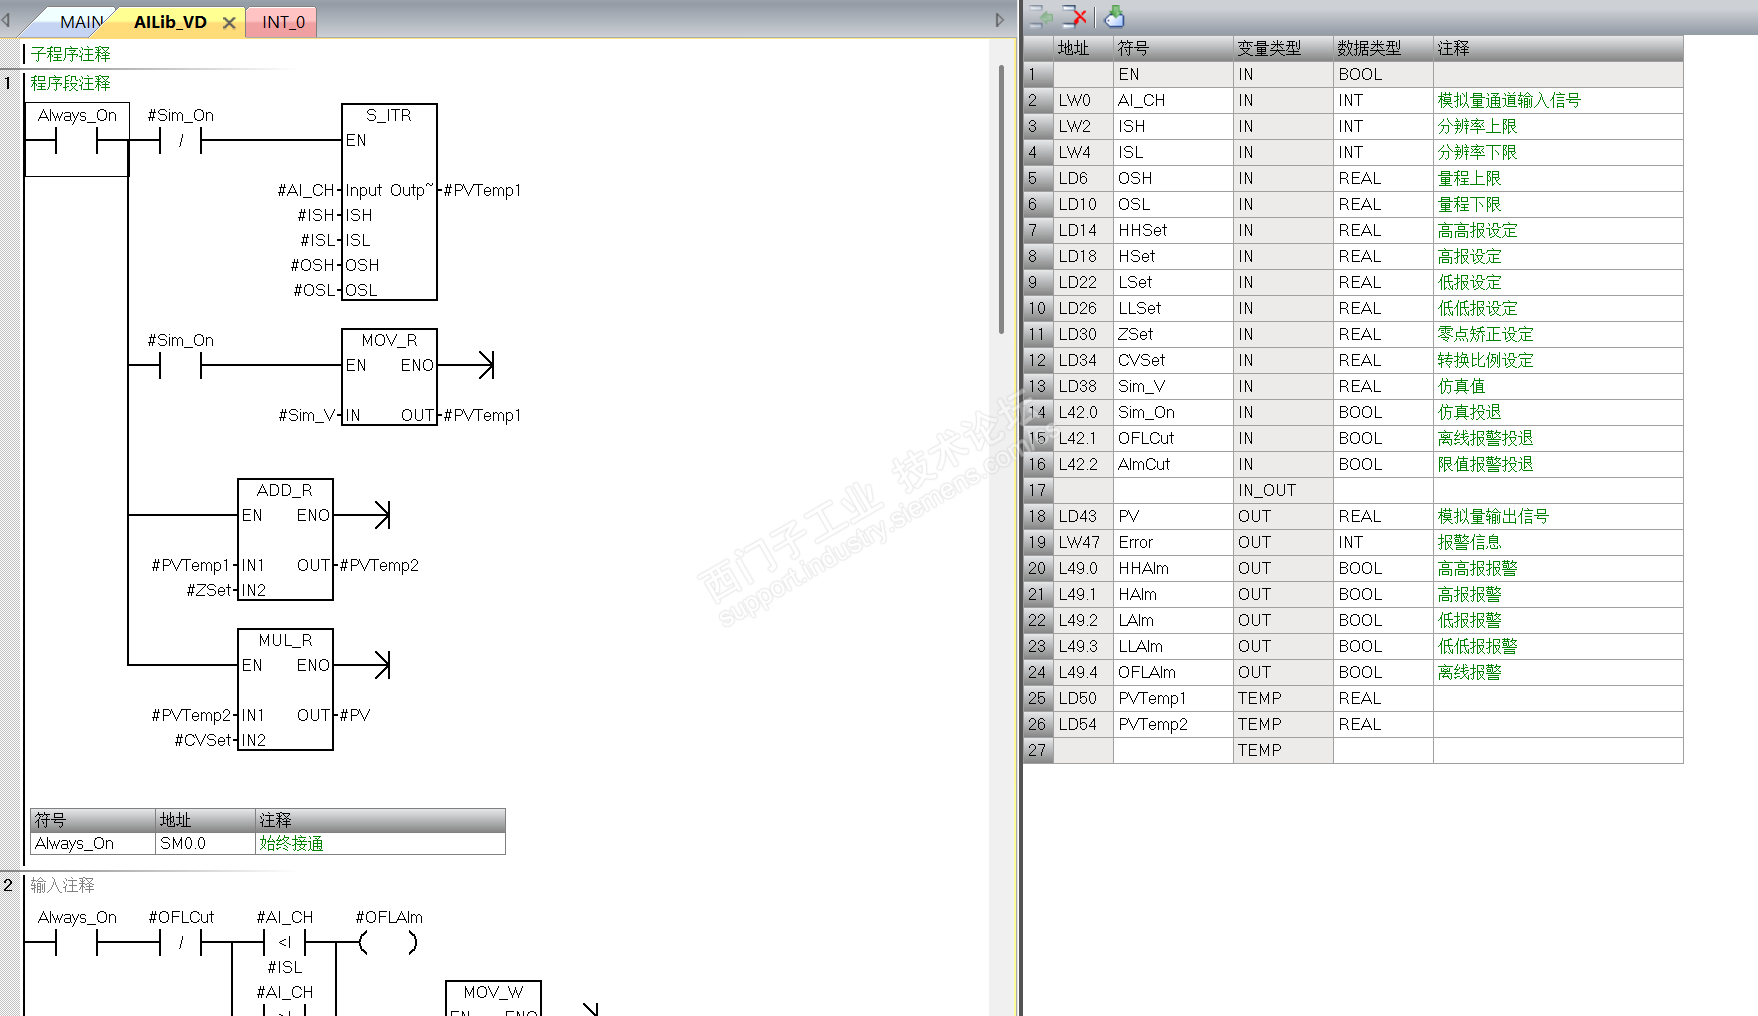
Task: Select the AI_CH symbol cell
Action: [x=1173, y=100]
